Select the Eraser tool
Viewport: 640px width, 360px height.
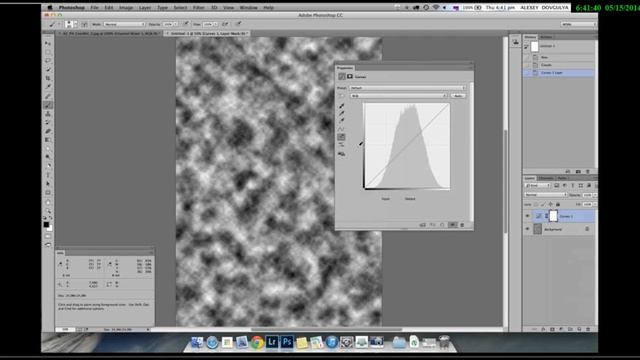48,131
